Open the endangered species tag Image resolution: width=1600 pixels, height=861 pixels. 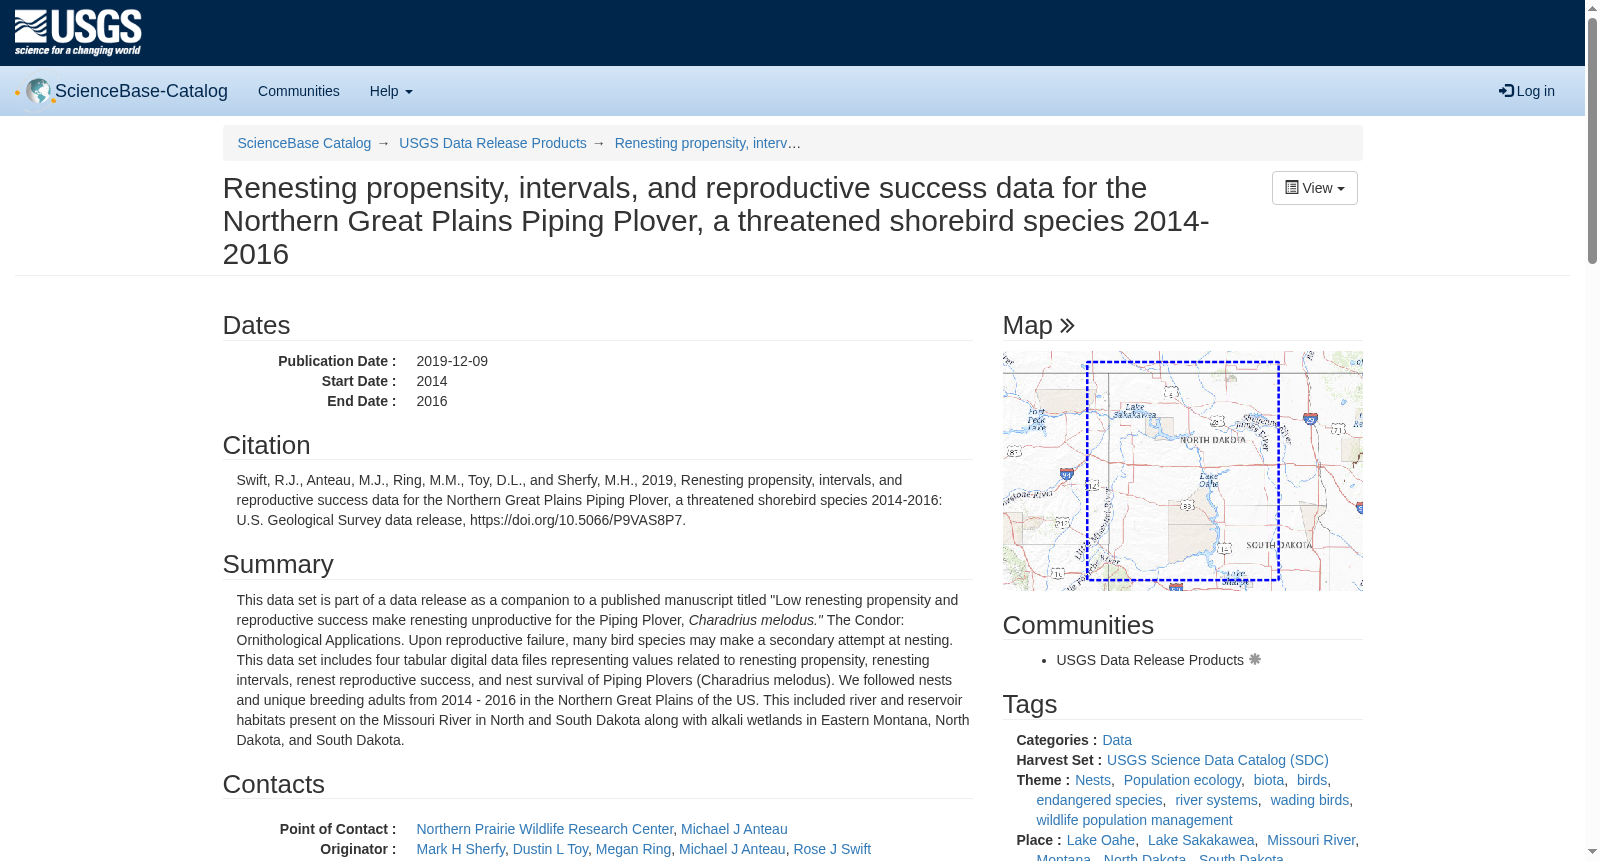click(x=1099, y=800)
